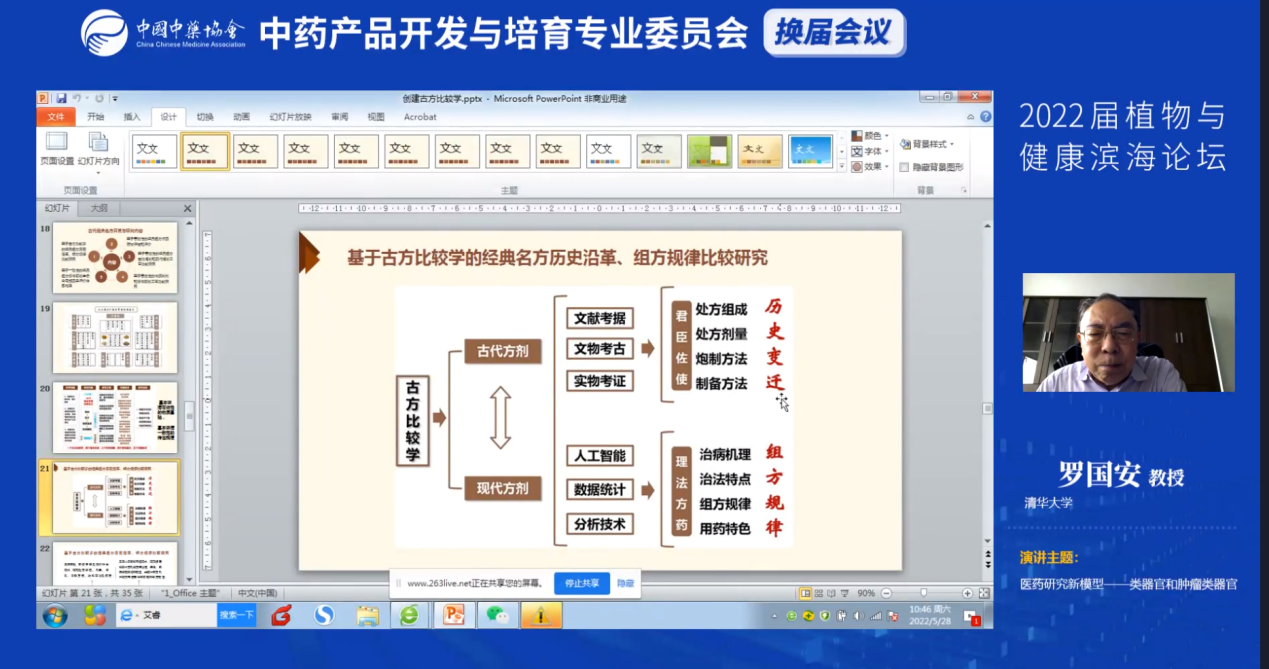This screenshot has width=1269, height=669.
Task: Open the Transitions (切换) ribbon tab
Action: [x=205, y=117]
